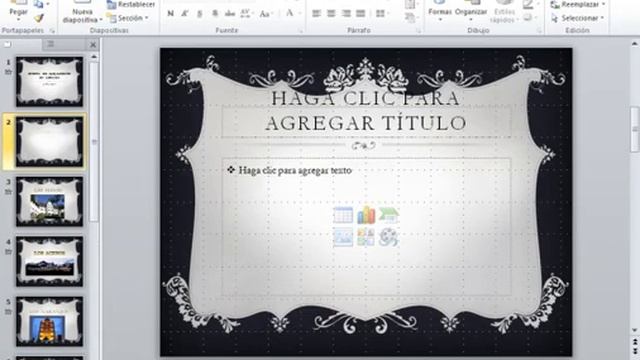Select slide 1 thumbnail
Screen dimensions: 640x360
[x=49, y=82]
